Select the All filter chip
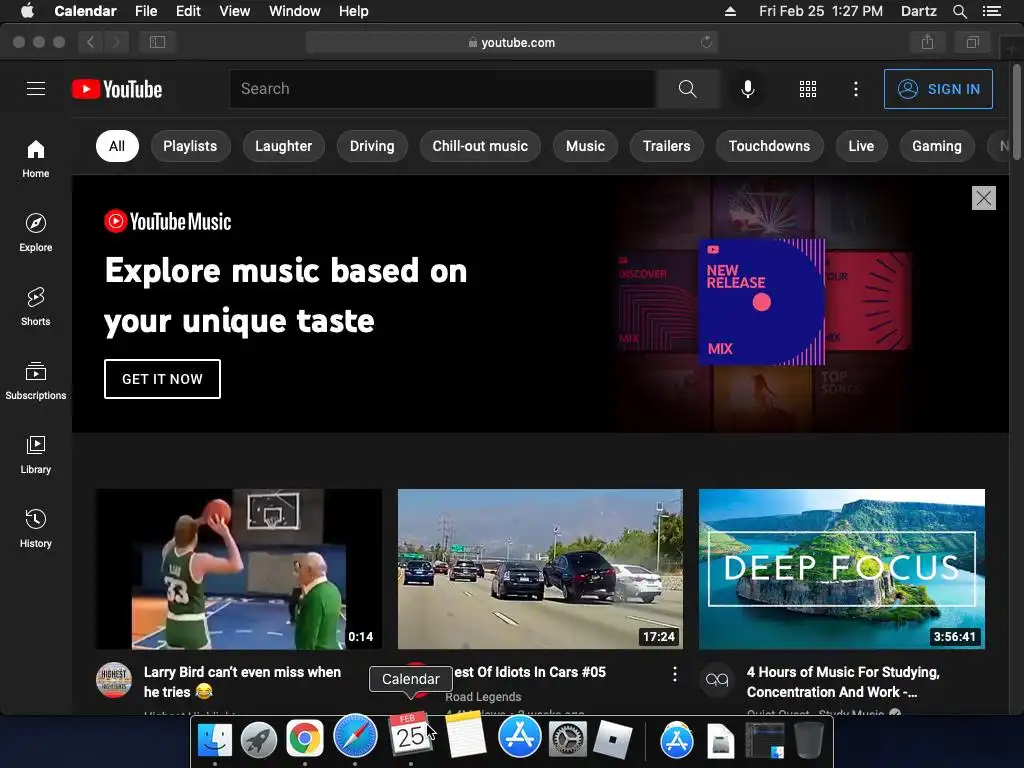 [117, 146]
